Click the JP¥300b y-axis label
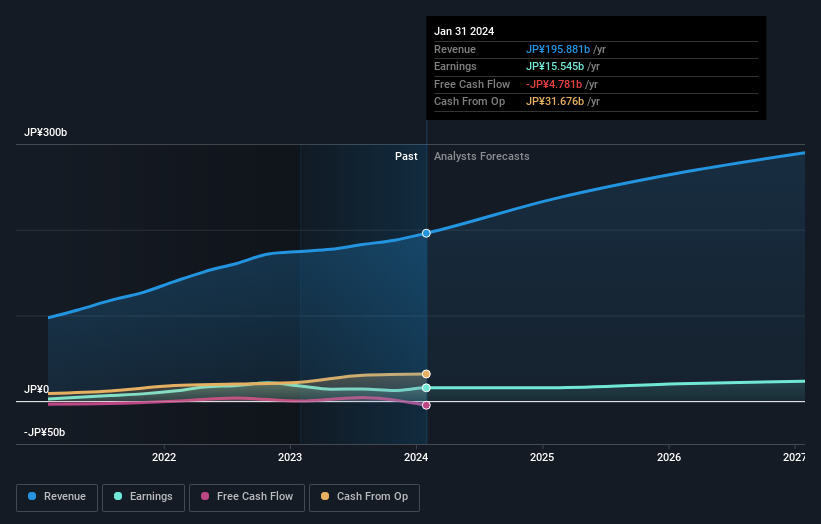 point(46,132)
